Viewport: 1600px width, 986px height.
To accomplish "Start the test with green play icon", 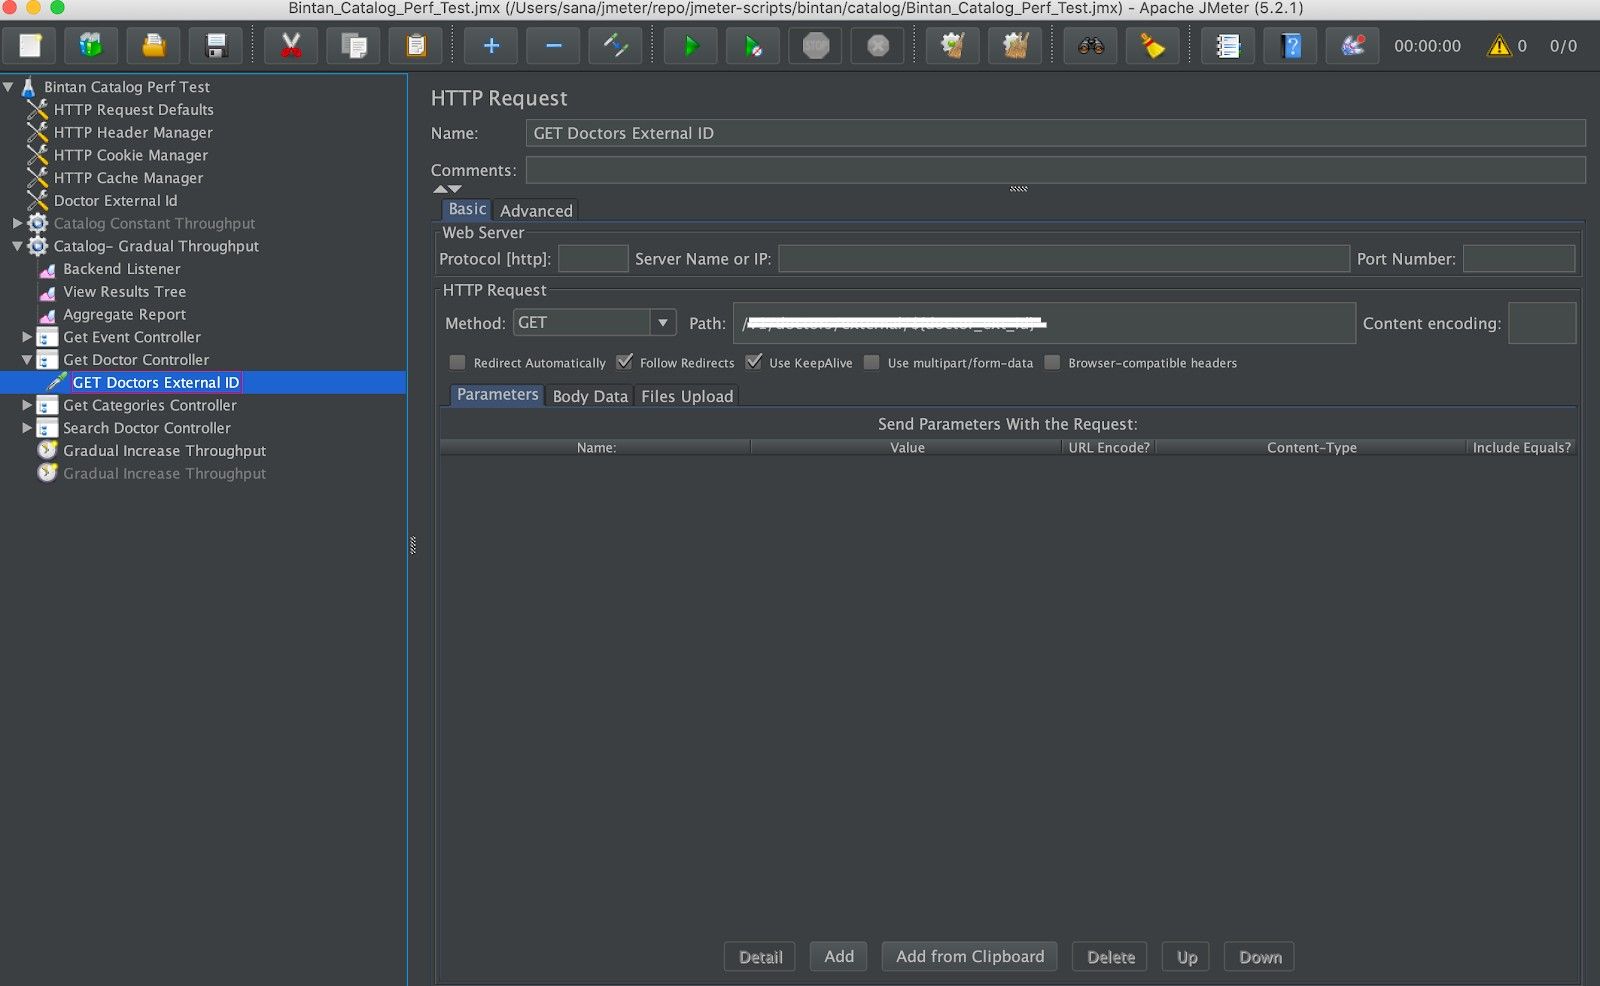I will tap(691, 46).
